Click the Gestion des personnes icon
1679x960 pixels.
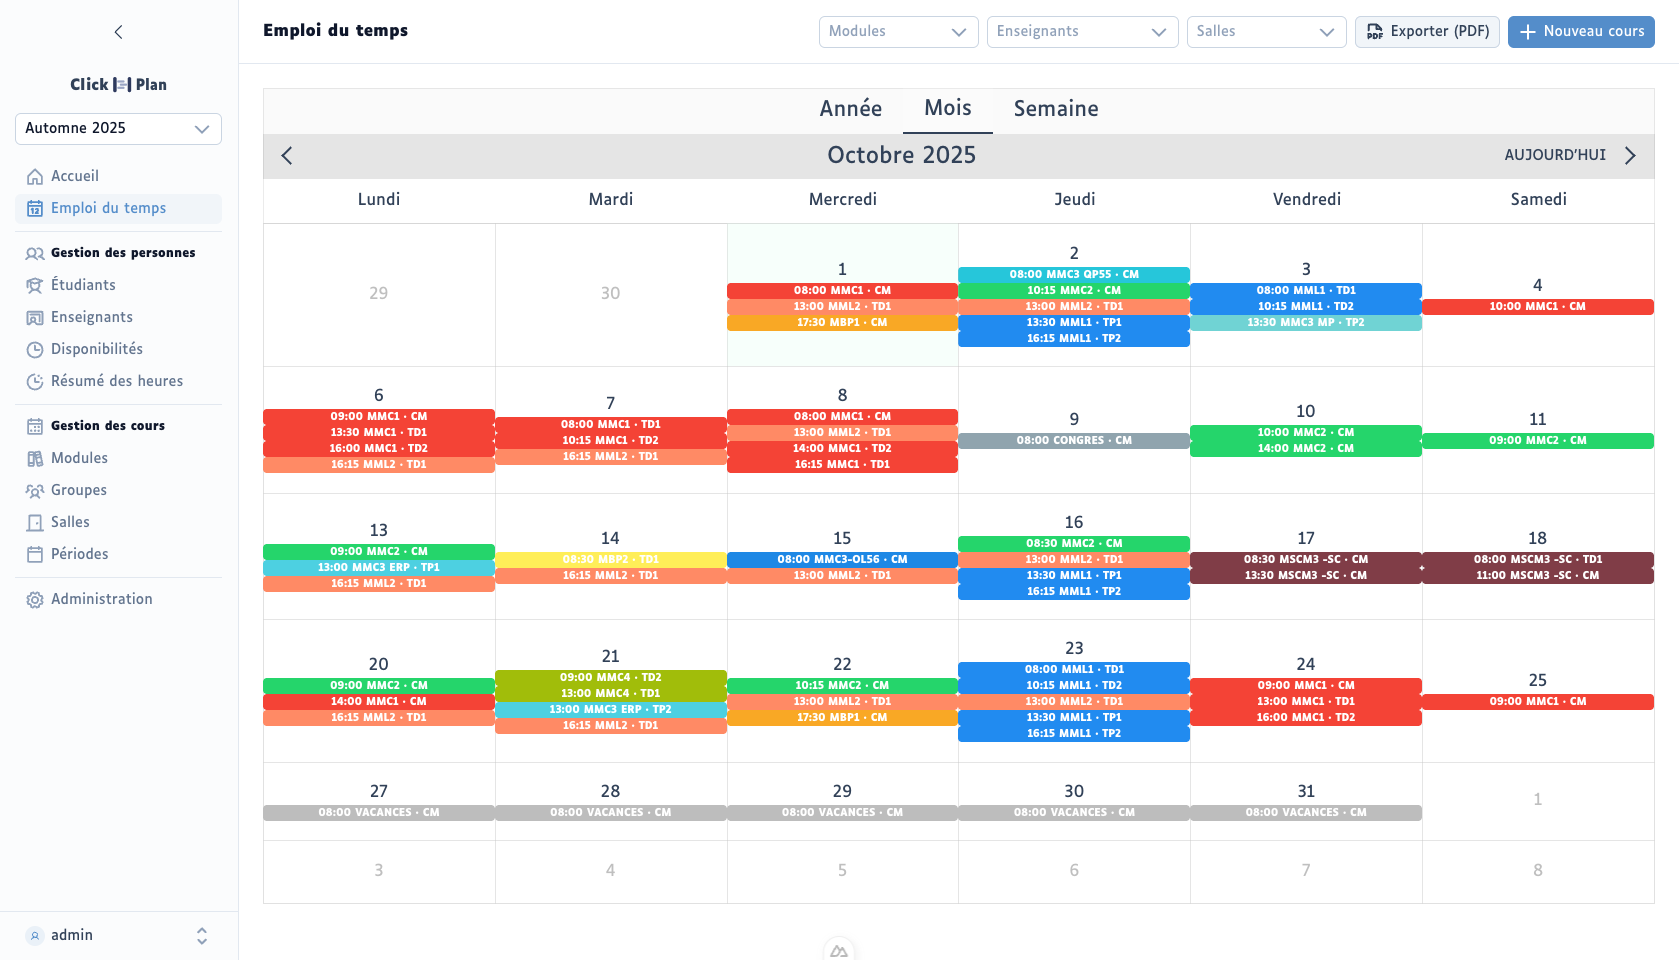35,254
